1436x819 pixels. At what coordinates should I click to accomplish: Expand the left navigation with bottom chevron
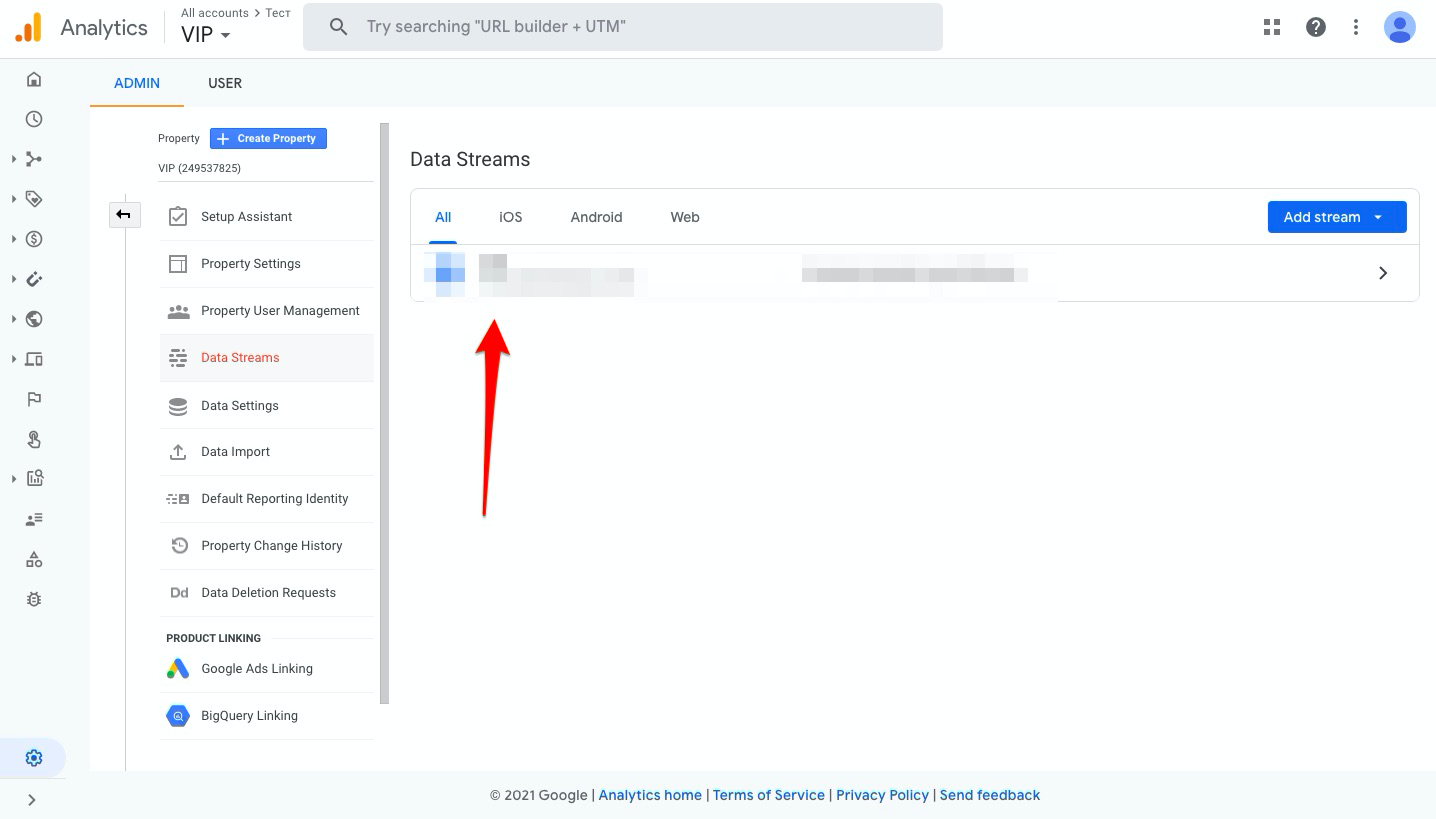click(32, 799)
